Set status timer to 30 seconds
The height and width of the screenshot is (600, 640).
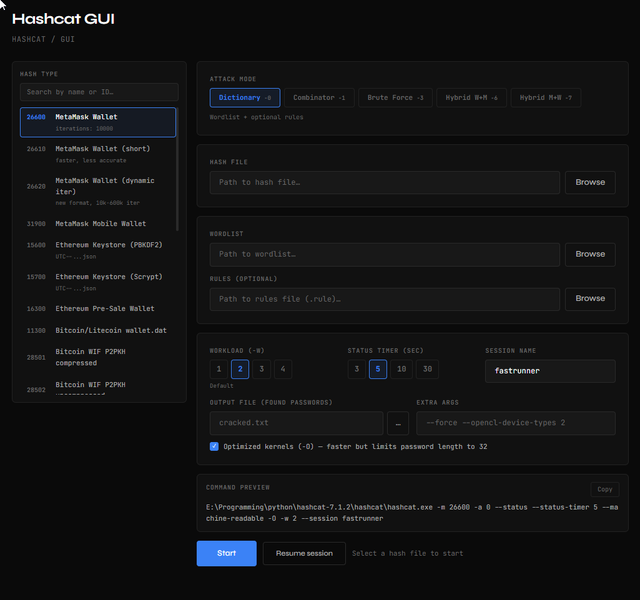[x=427, y=369]
